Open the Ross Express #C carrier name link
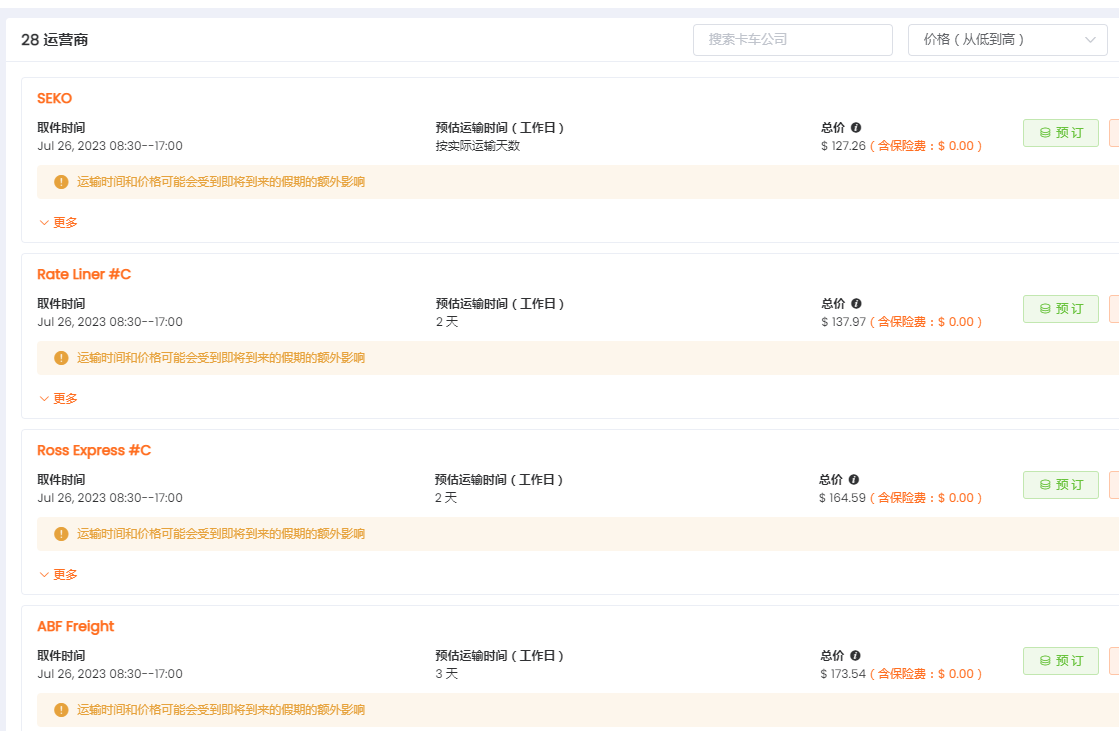This screenshot has width=1119, height=731. tap(94, 450)
